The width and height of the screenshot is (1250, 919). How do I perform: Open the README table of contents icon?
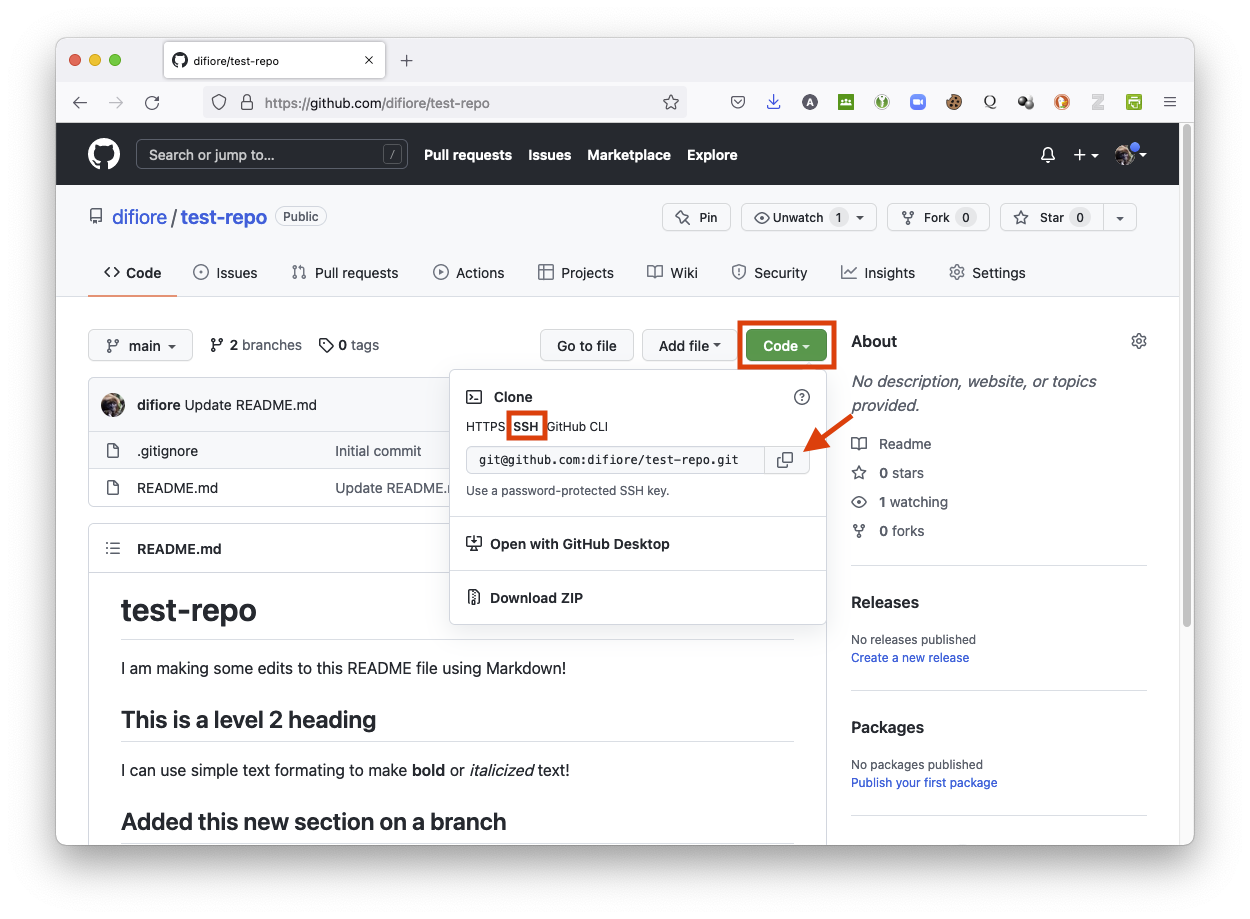coord(114,549)
